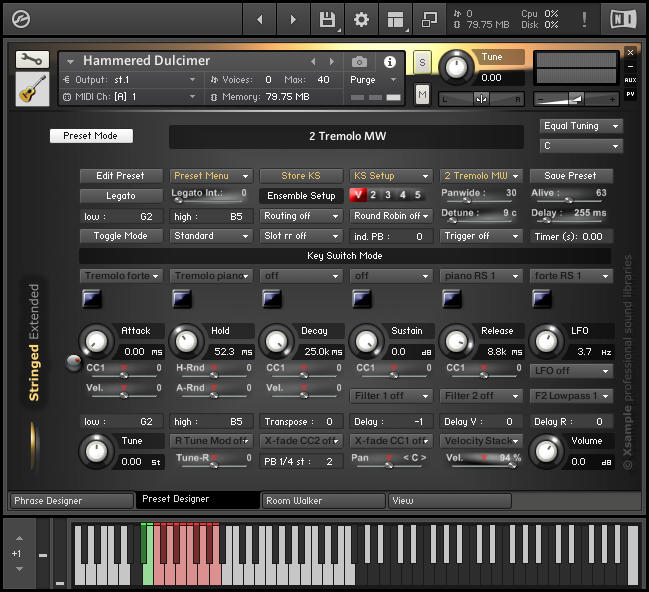Open Output st.1 menu
The image size is (649, 592).
pyautogui.click(x=129, y=79)
